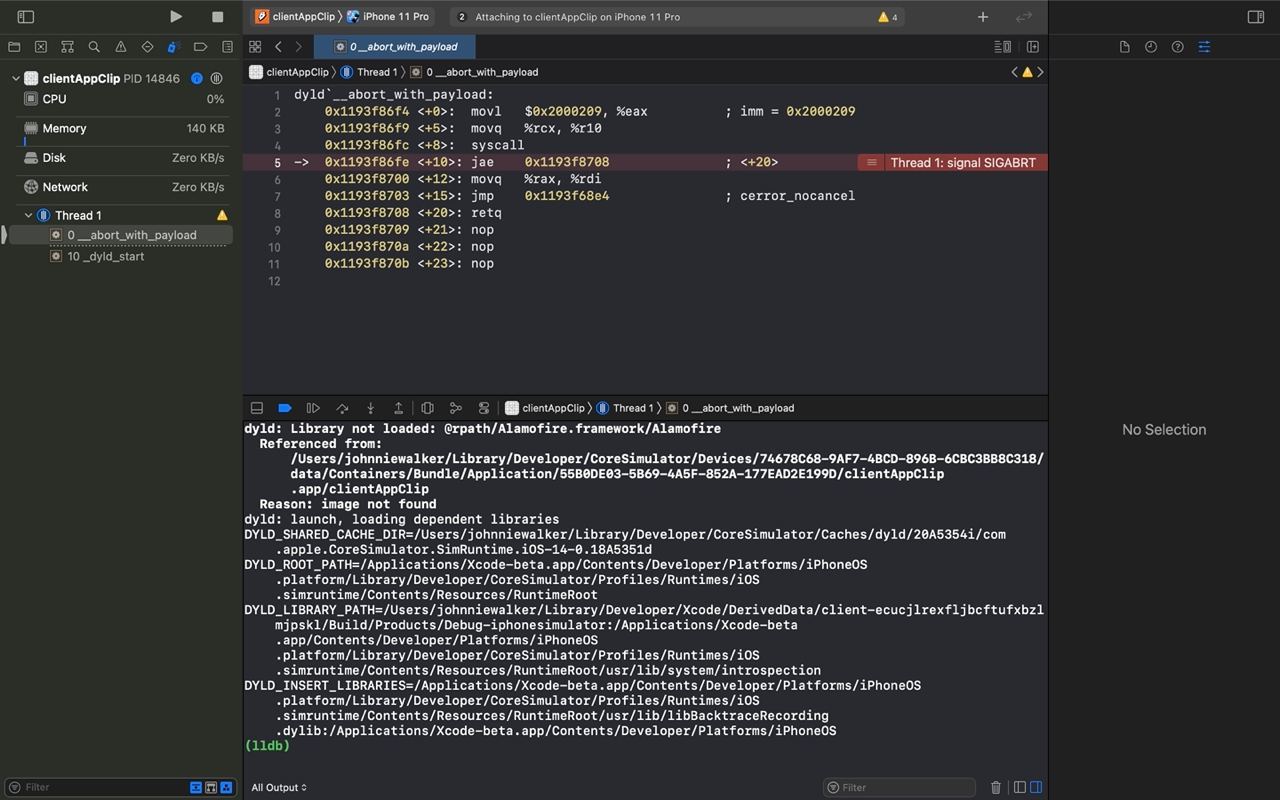Collapse the Thread 1 disclosure triangle
1280x800 pixels.
(x=28, y=215)
